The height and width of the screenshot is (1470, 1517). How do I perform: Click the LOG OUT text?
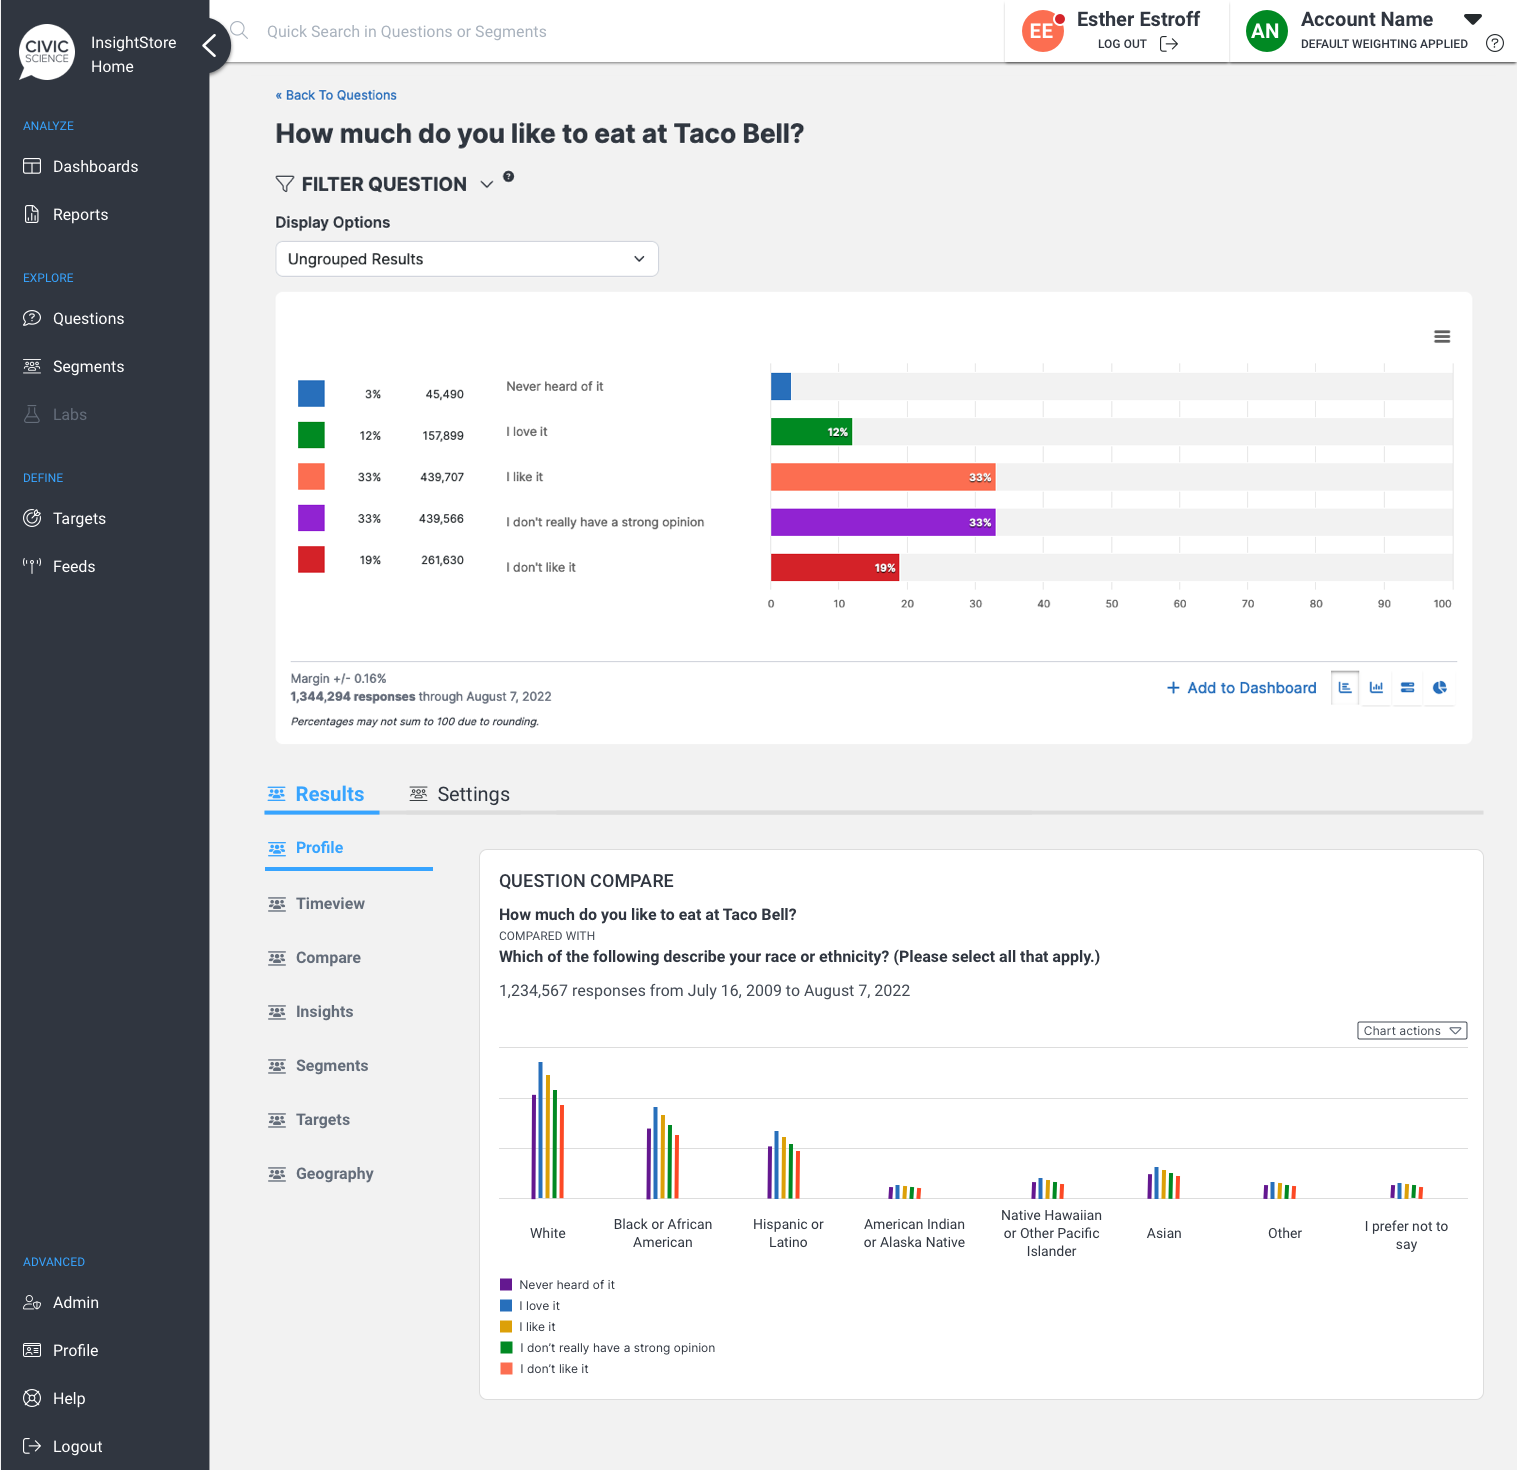pyautogui.click(x=1122, y=44)
